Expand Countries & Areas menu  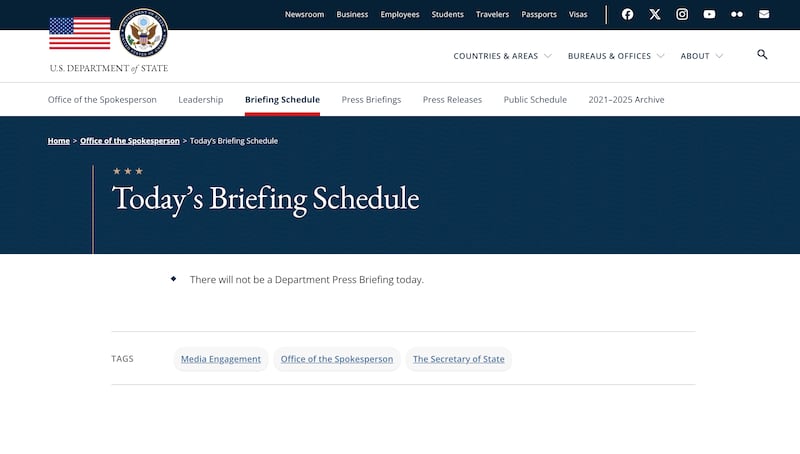(502, 56)
